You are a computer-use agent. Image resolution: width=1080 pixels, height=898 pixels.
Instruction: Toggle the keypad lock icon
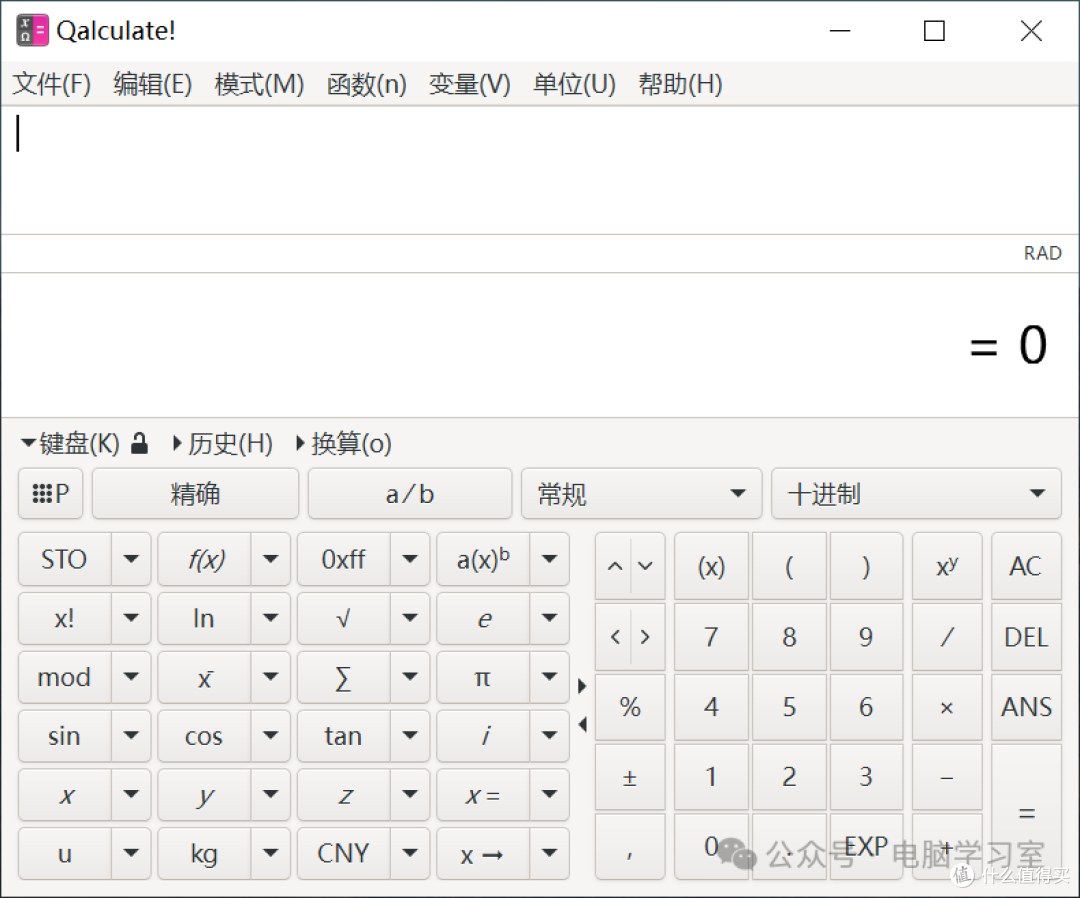tap(140, 443)
